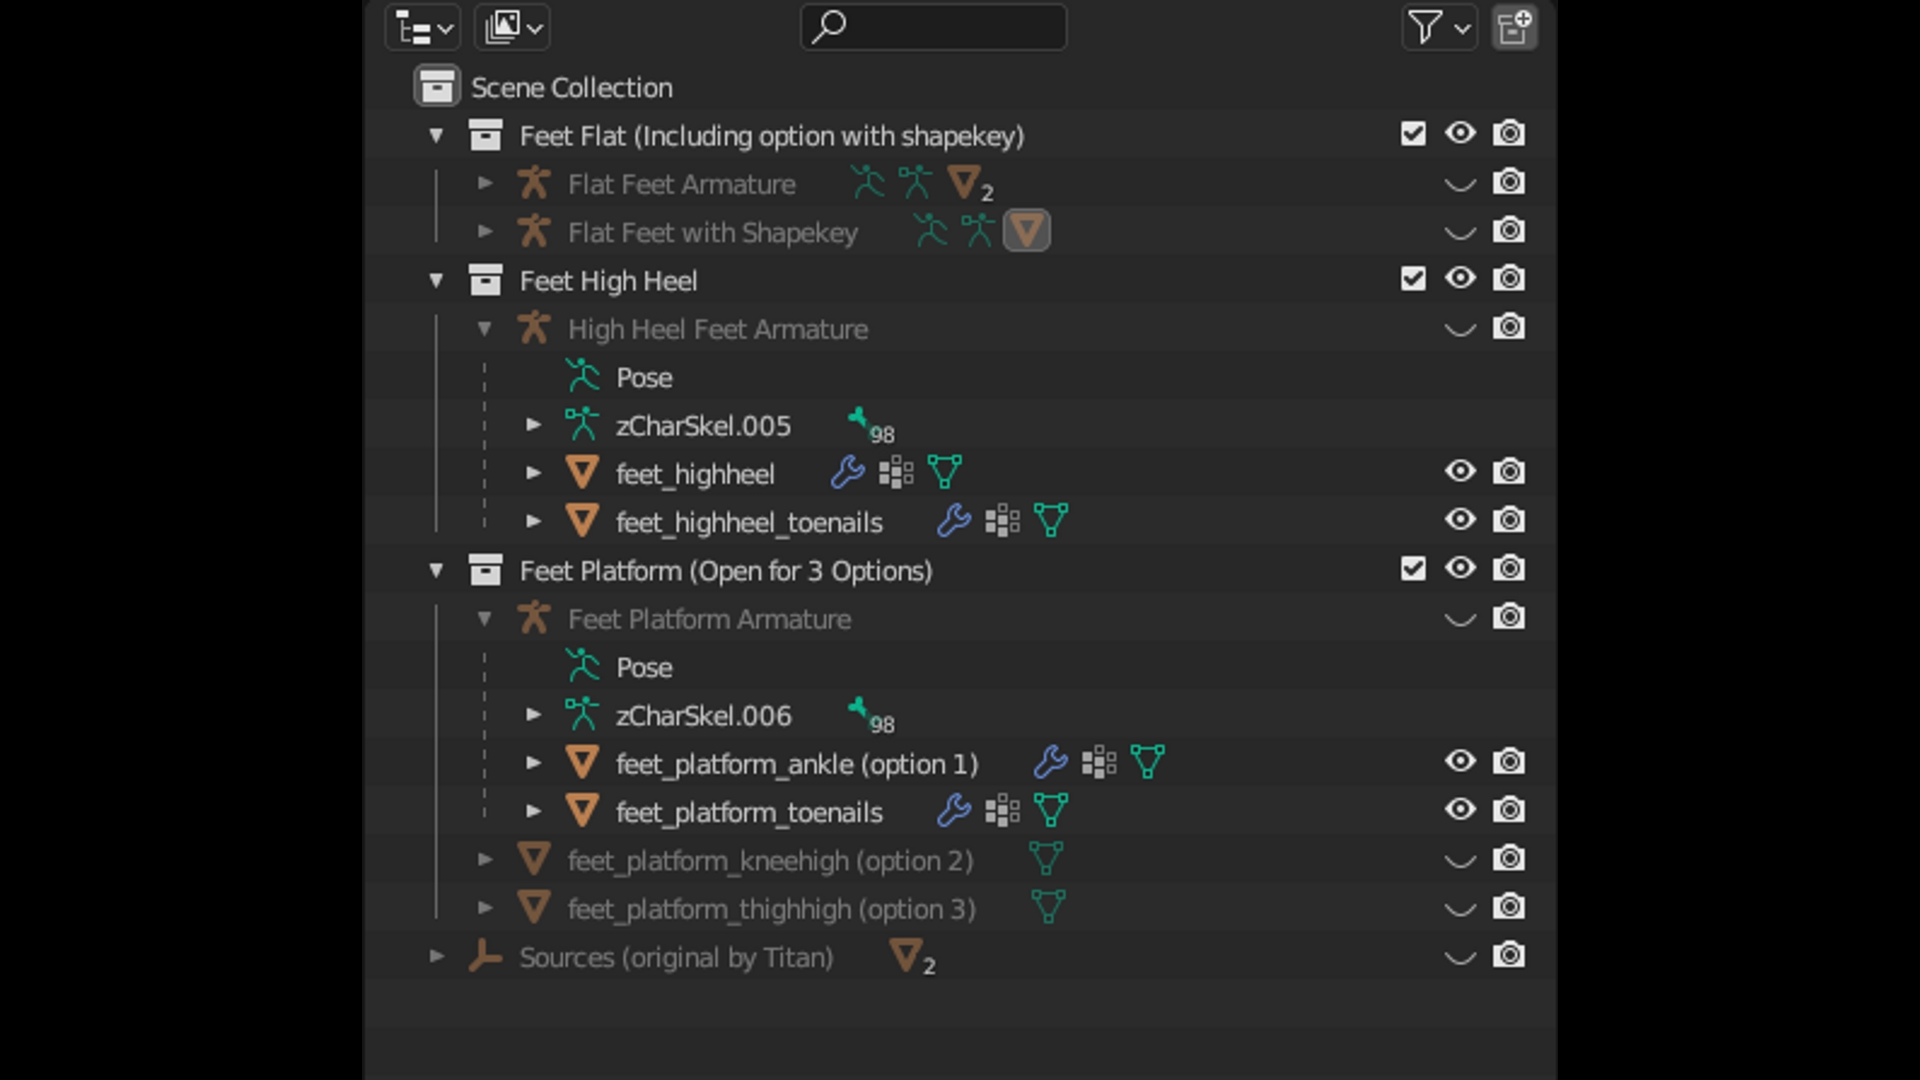Collapse the Feet Flat collection
The width and height of the screenshot is (1920, 1080).
coord(436,135)
